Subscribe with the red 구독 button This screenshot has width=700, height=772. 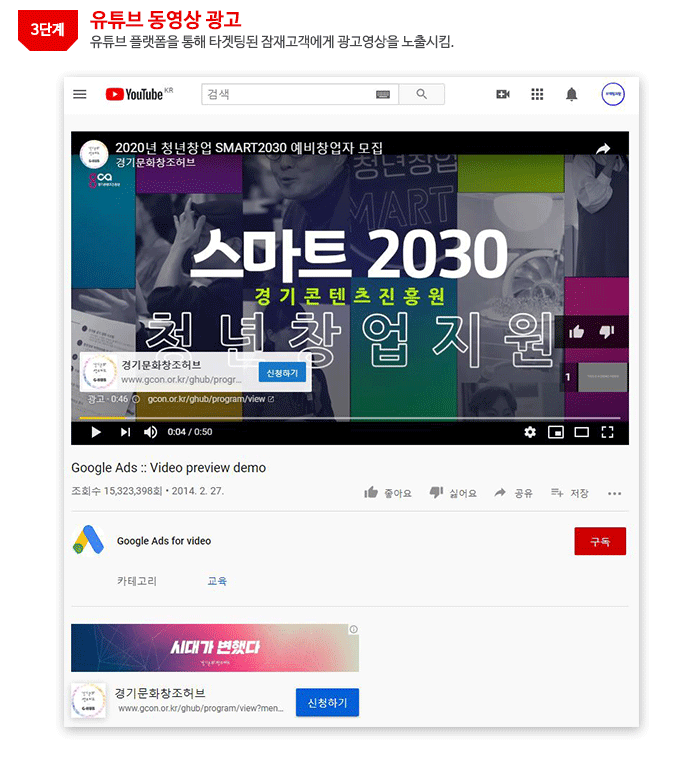click(600, 541)
